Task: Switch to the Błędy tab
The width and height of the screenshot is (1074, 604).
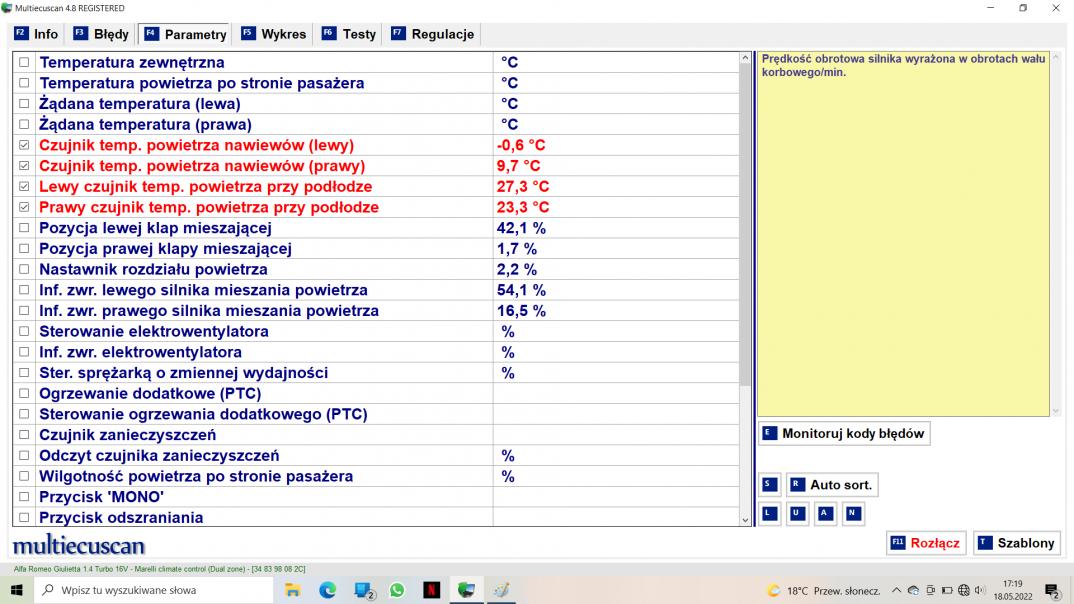Action: point(101,34)
